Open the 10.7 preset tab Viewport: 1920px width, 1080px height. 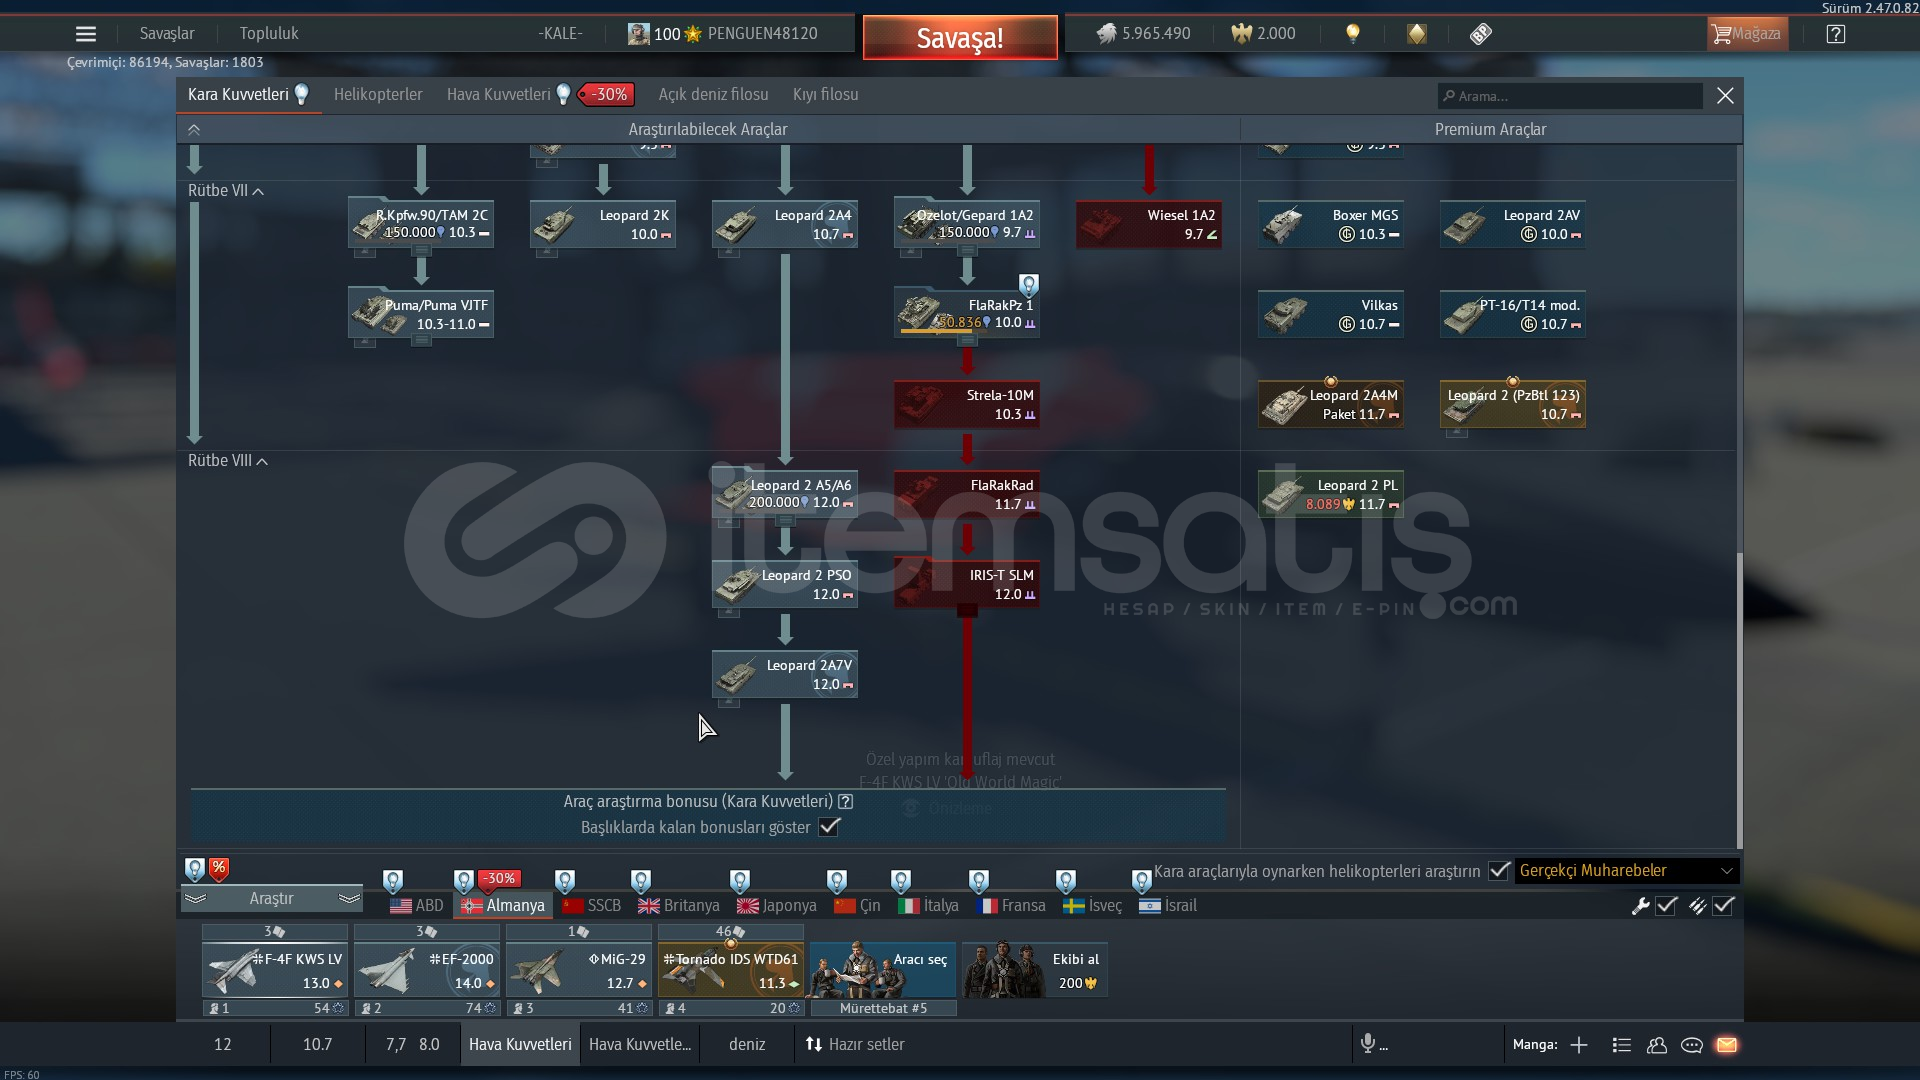click(x=317, y=1044)
